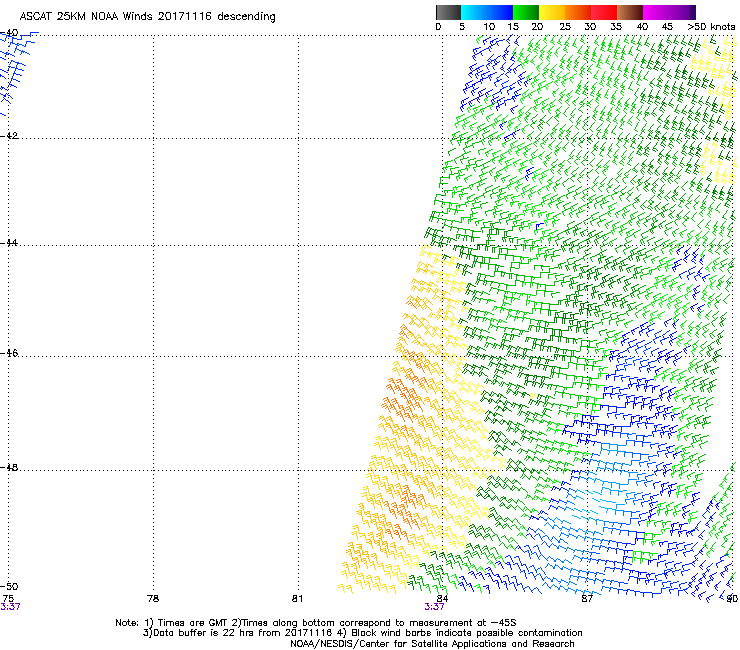Select the longitude label "81"

click(x=297, y=599)
